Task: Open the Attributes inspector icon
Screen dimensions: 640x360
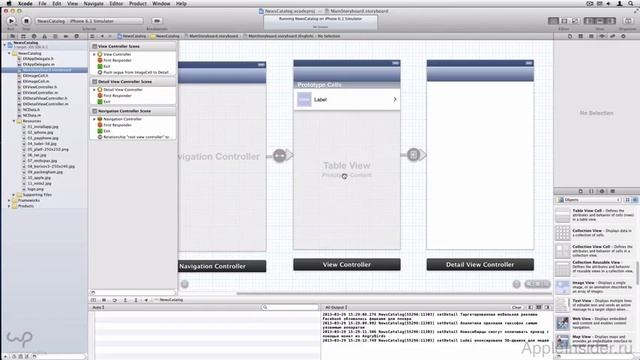Action: (602, 36)
